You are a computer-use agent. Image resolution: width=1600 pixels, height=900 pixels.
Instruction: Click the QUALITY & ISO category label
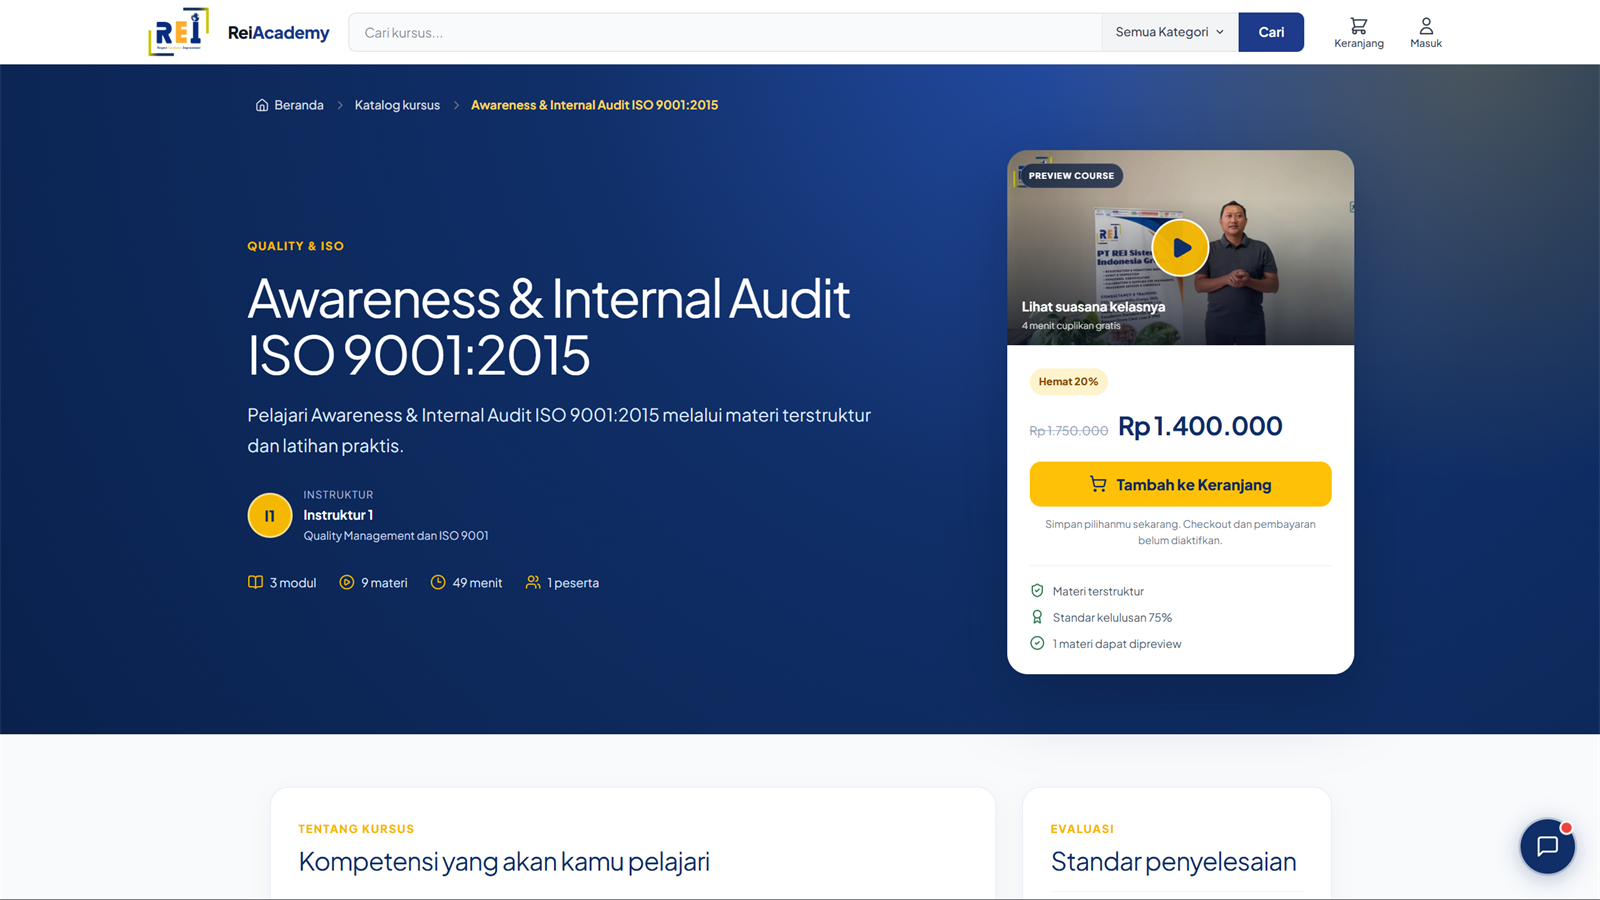point(296,246)
